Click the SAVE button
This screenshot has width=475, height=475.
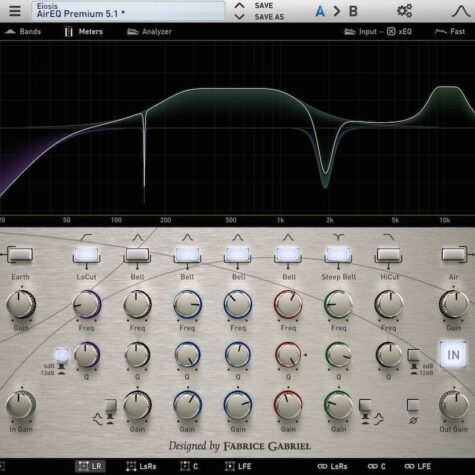coord(264,6)
